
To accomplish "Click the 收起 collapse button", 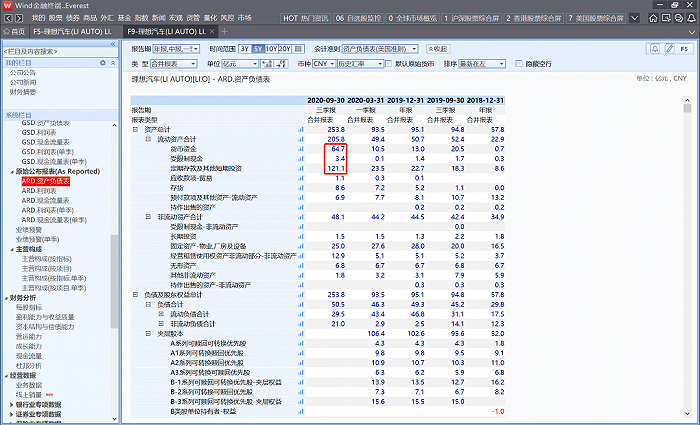I will (438, 49).
